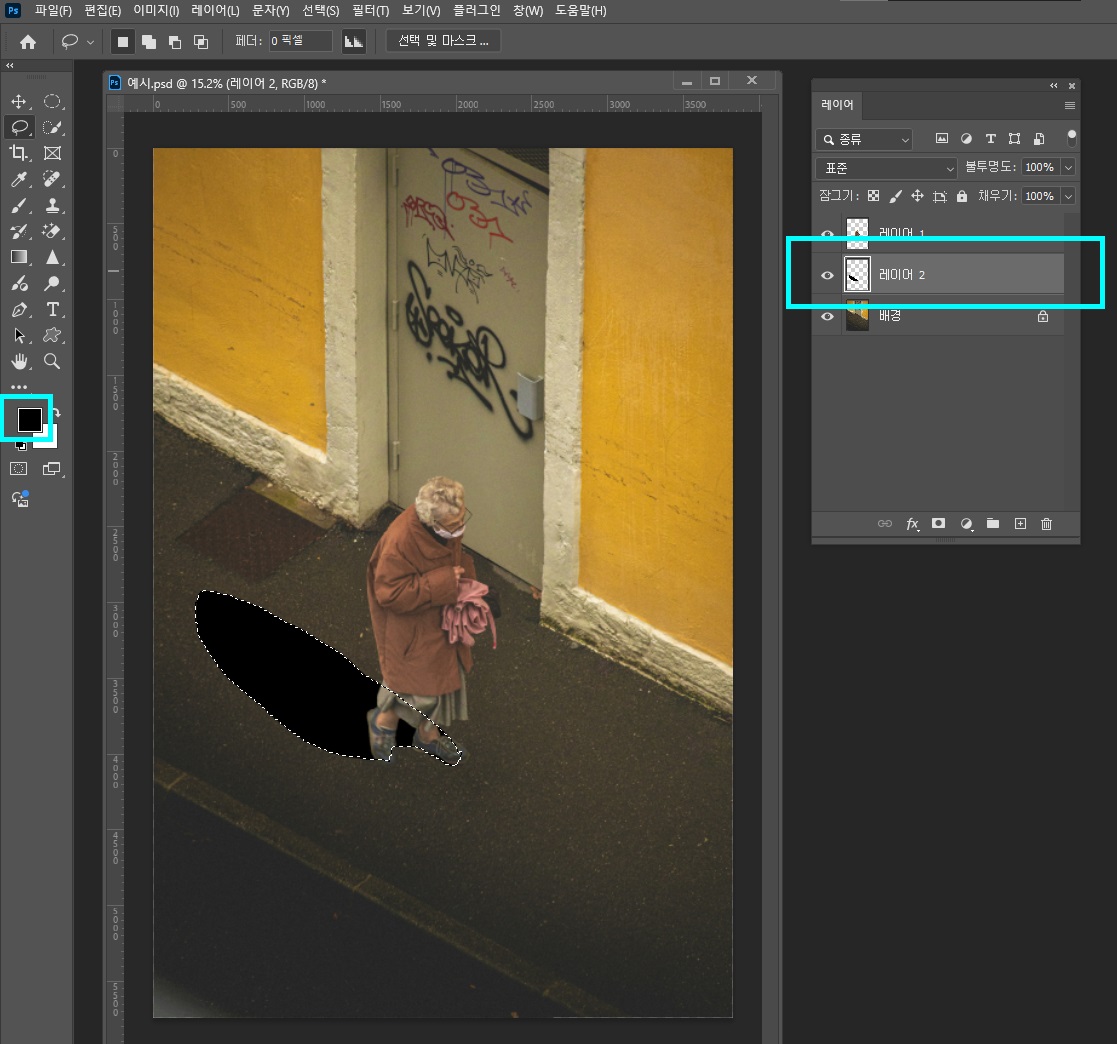Select the Elliptical Marquee tool

(x=52, y=101)
